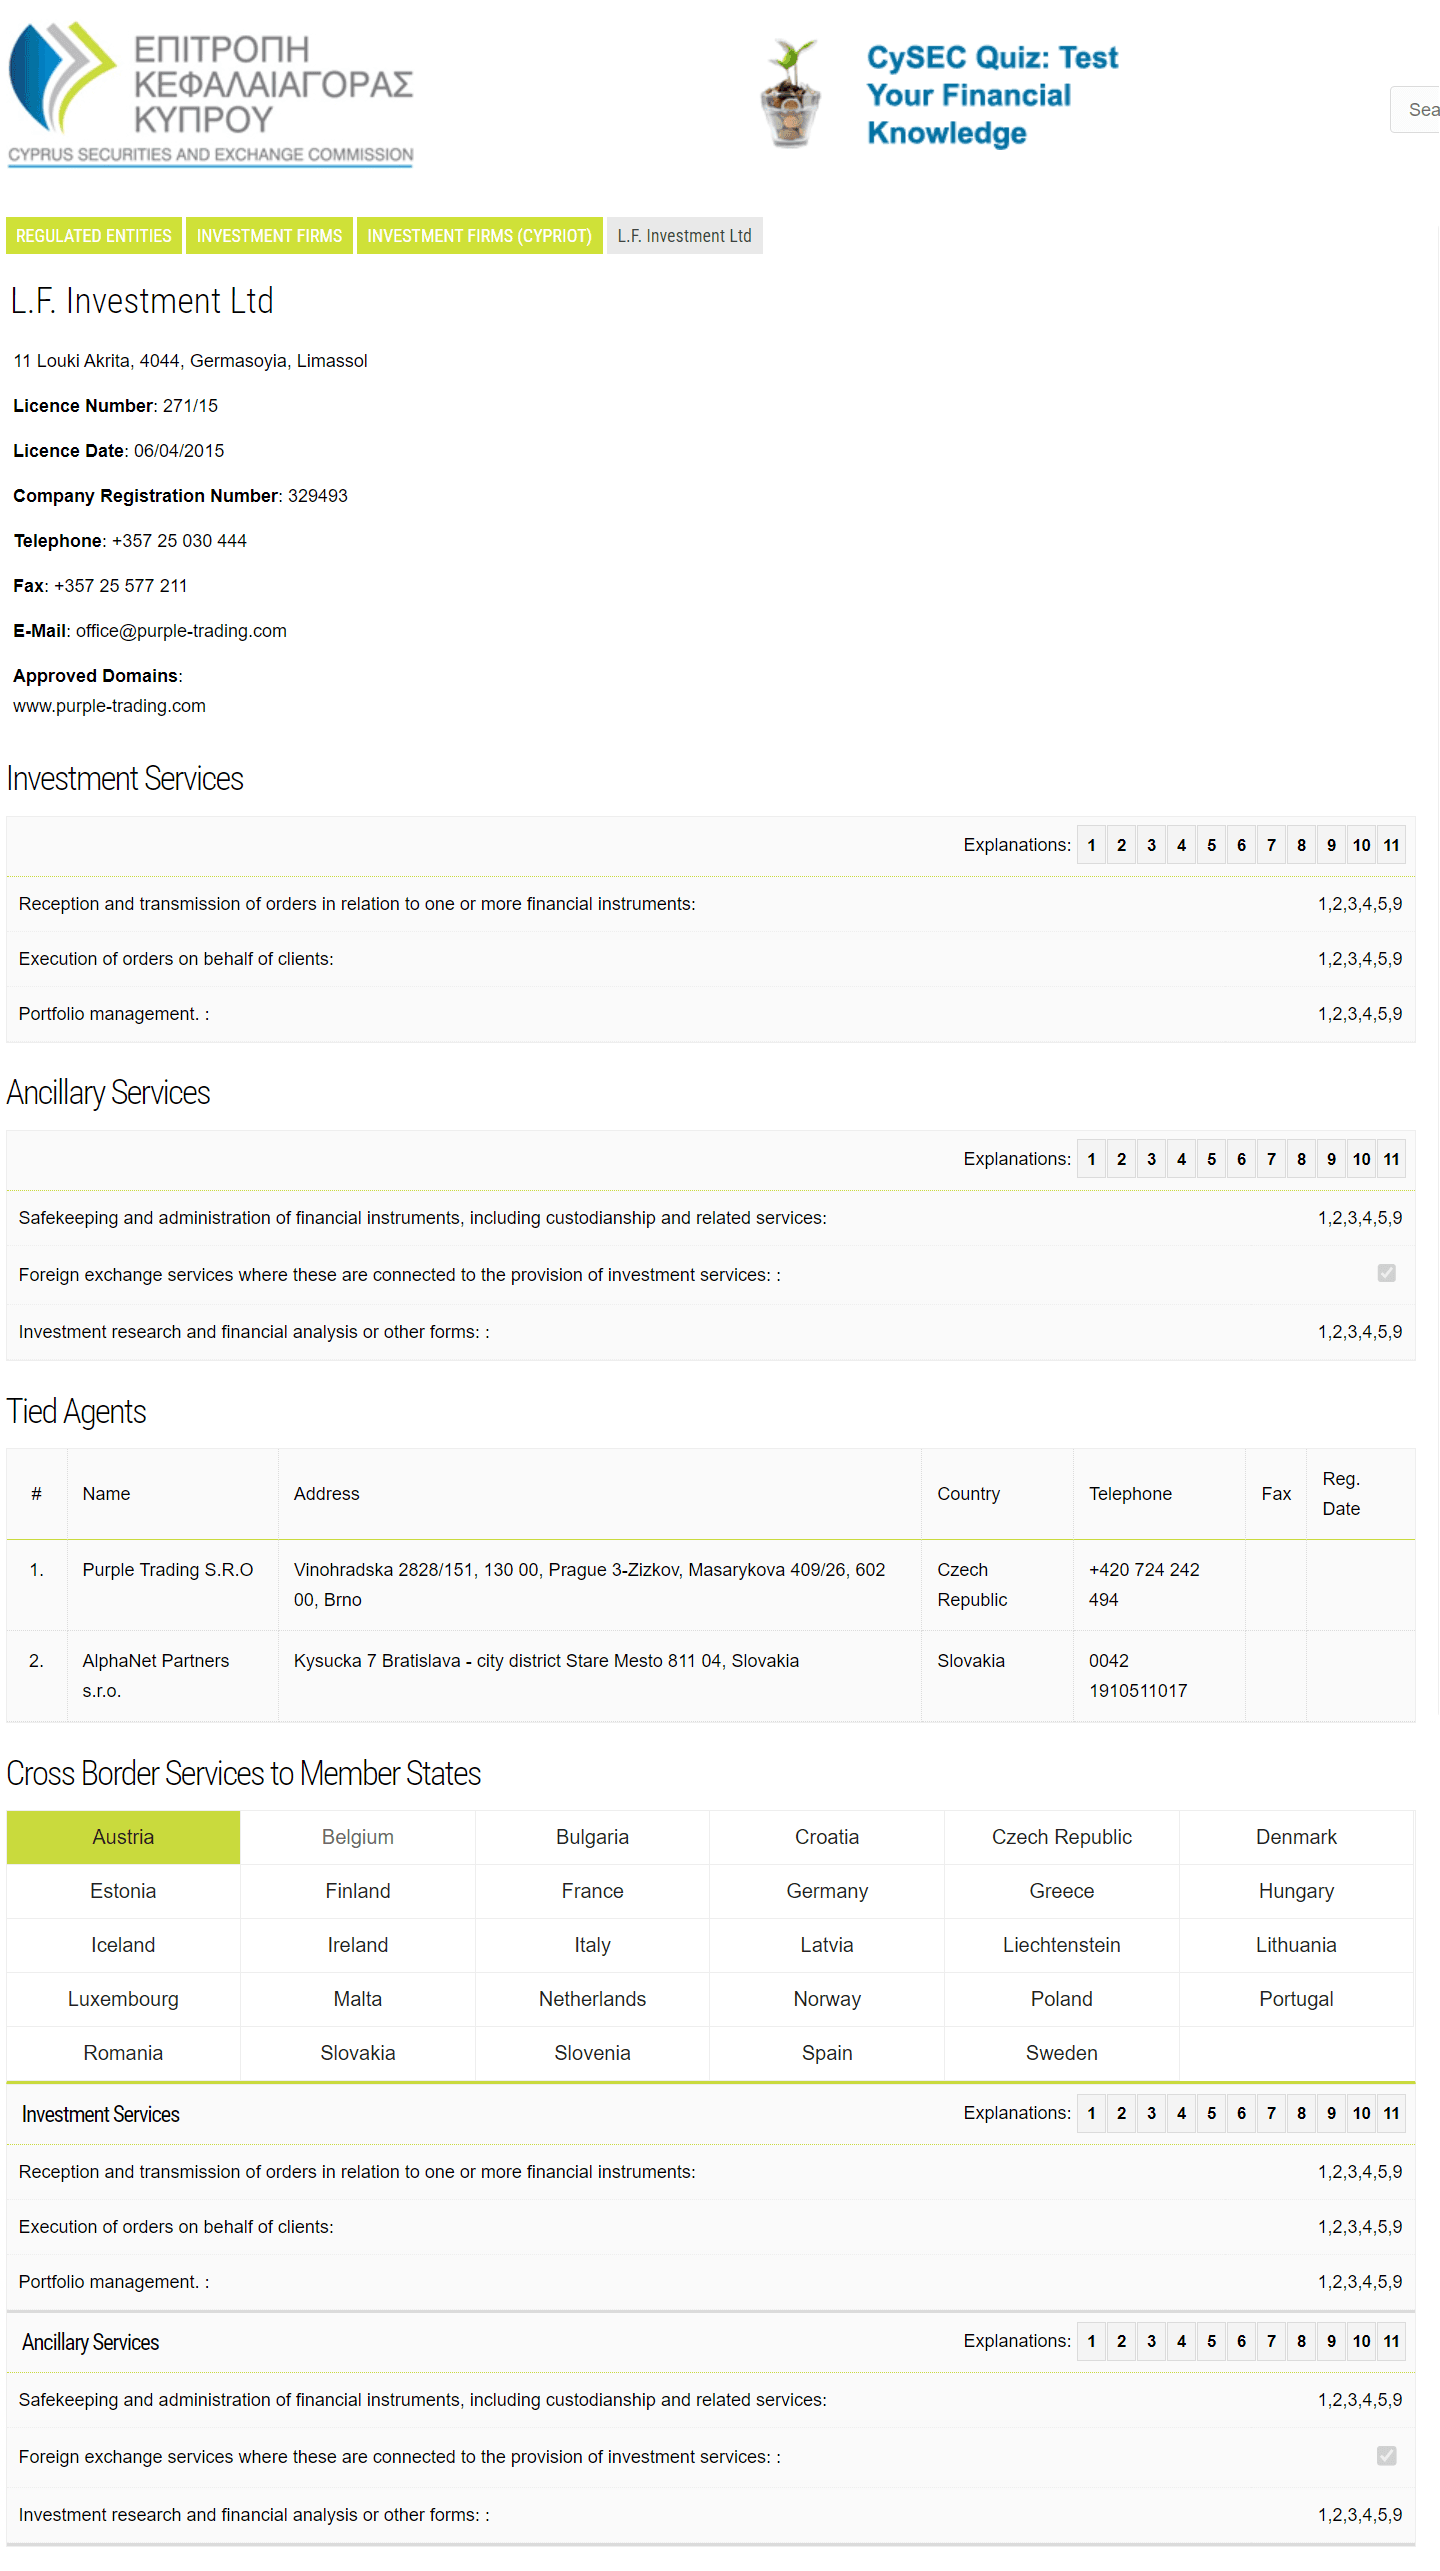Viewport: 1440px width, 2571px height.
Task: Select the Liechtenstein member state tab
Action: pos(1062,1945)
